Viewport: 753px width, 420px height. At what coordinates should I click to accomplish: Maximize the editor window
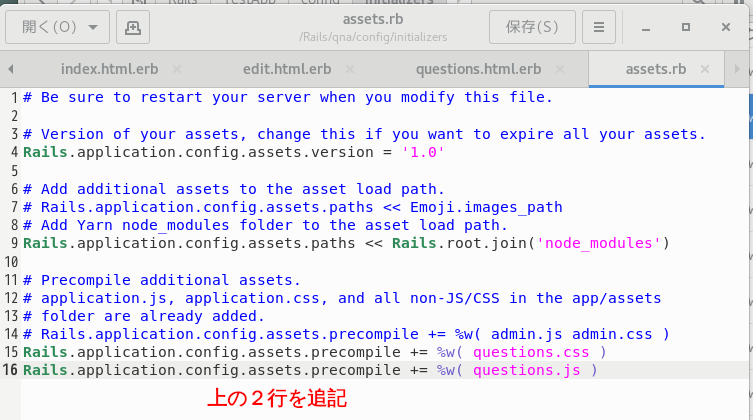686,27
